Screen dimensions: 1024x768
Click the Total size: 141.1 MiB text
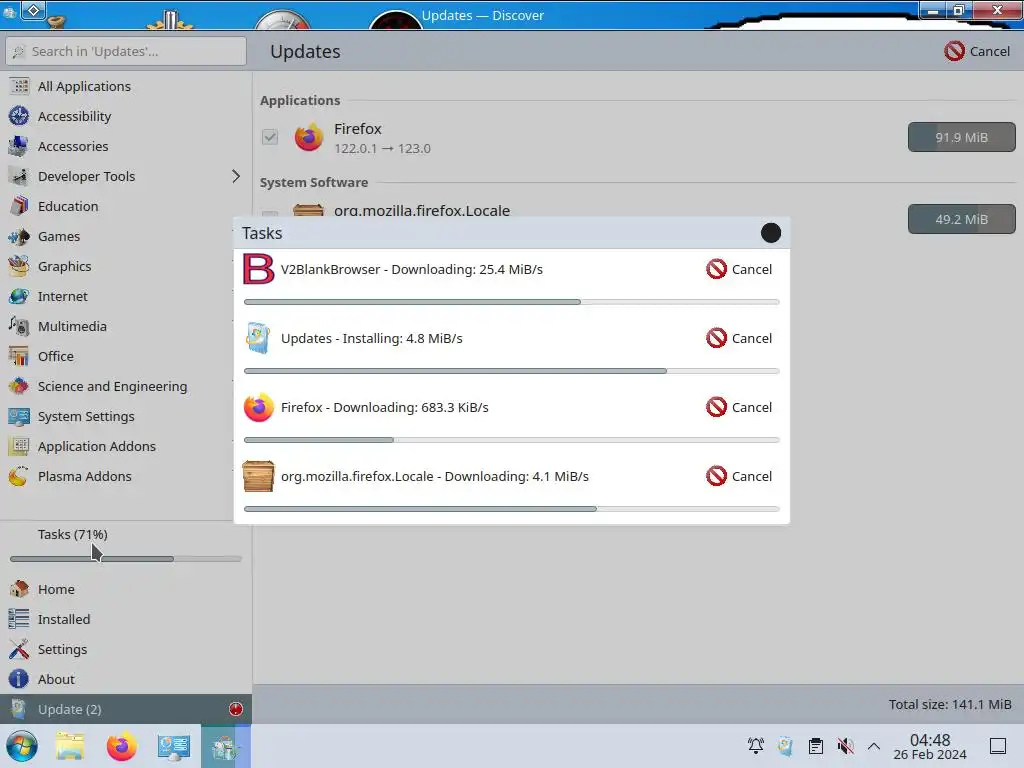pyautogui.click(x=950, y=704)
